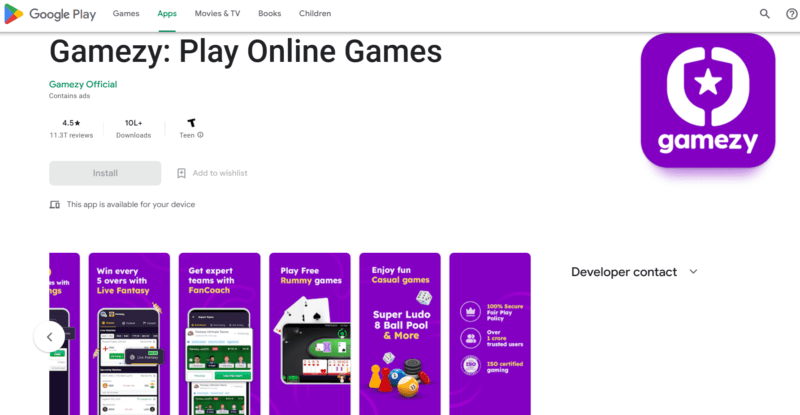Open the Books tab

pos(269,14)
